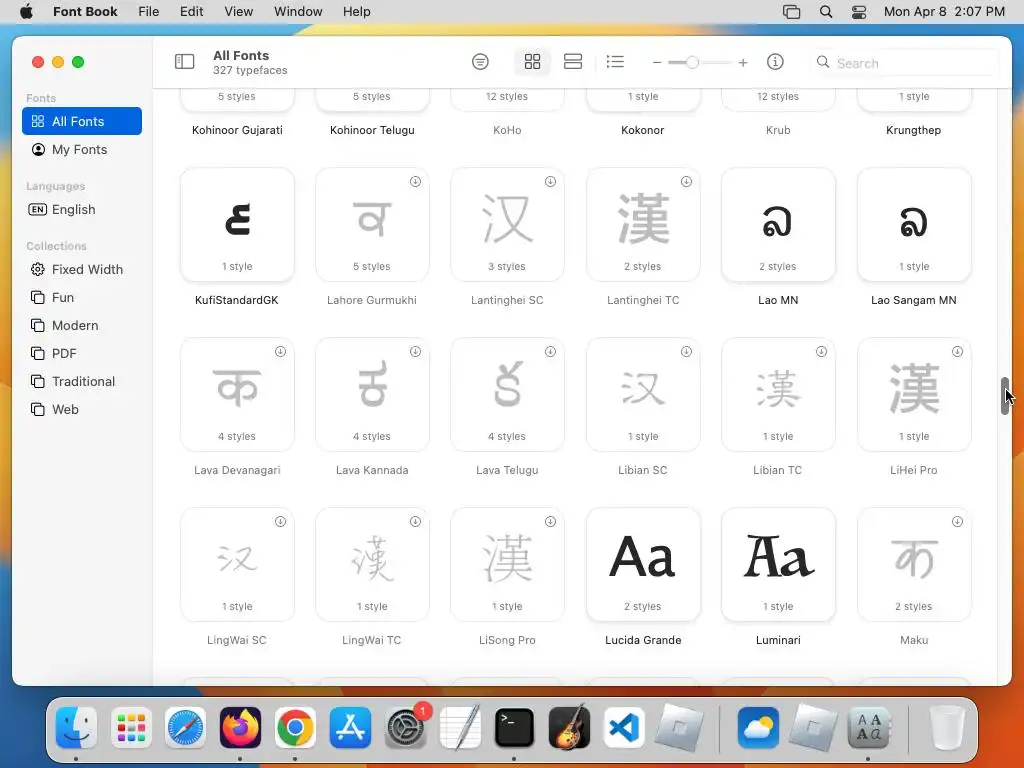Image resolution: width=1024 pixels, height=768 pixels.
Task: Download Lava Devanagari via its download icon
Action: pyautogui.click(x=280, y=351)
